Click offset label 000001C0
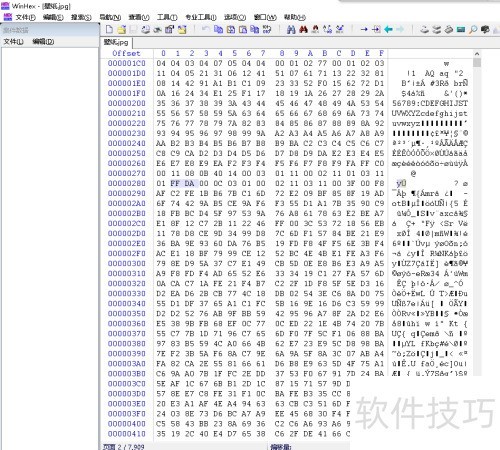Screen dimensions: 500x450 (x=127, y=63)
